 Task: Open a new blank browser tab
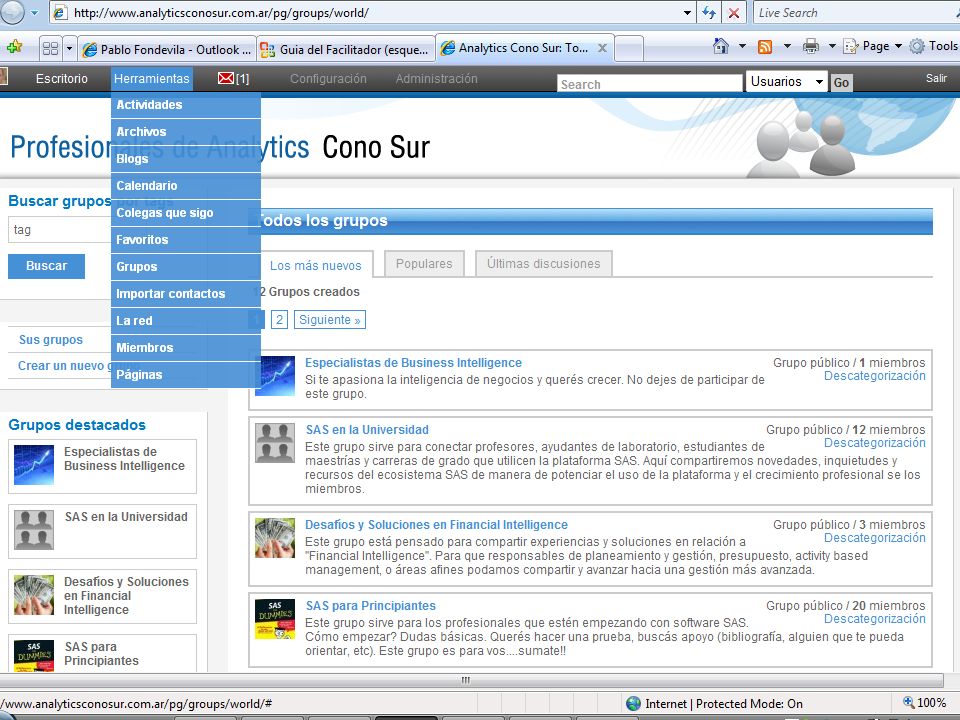(629, 49)
